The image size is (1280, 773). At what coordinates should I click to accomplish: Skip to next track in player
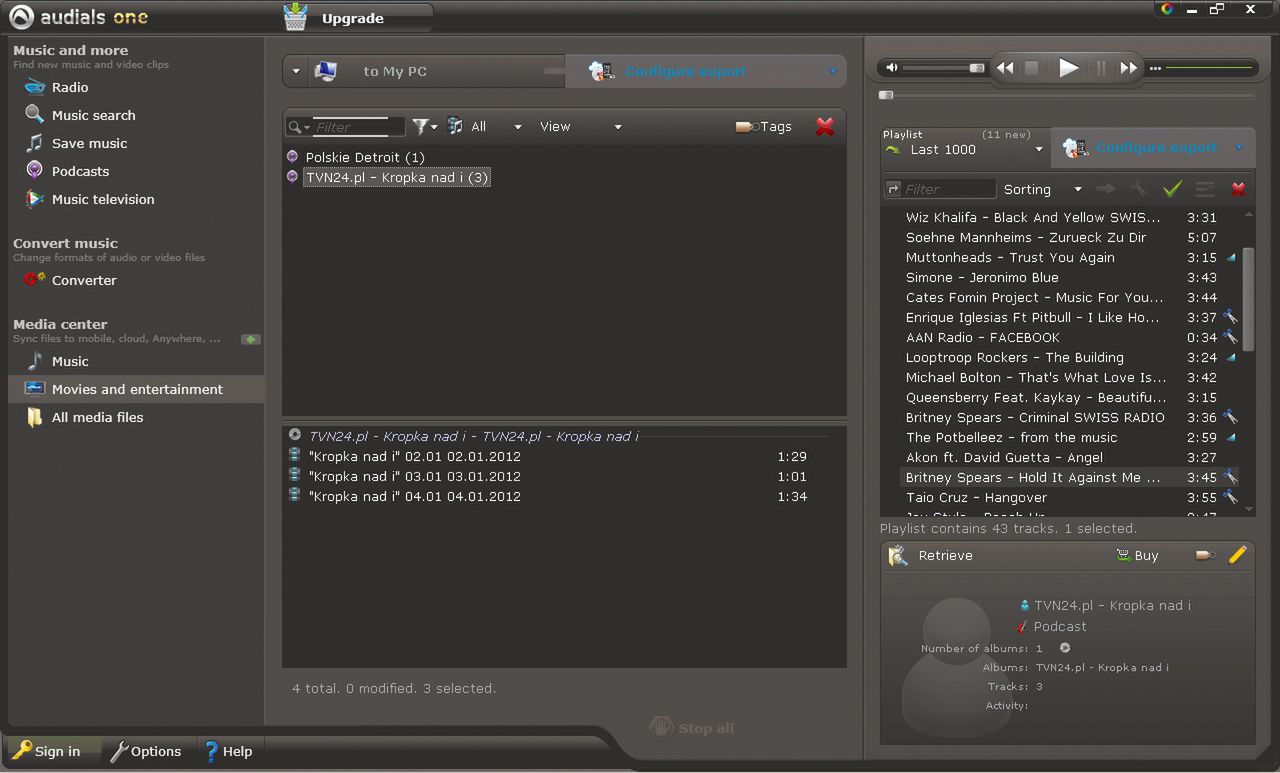1129,68
